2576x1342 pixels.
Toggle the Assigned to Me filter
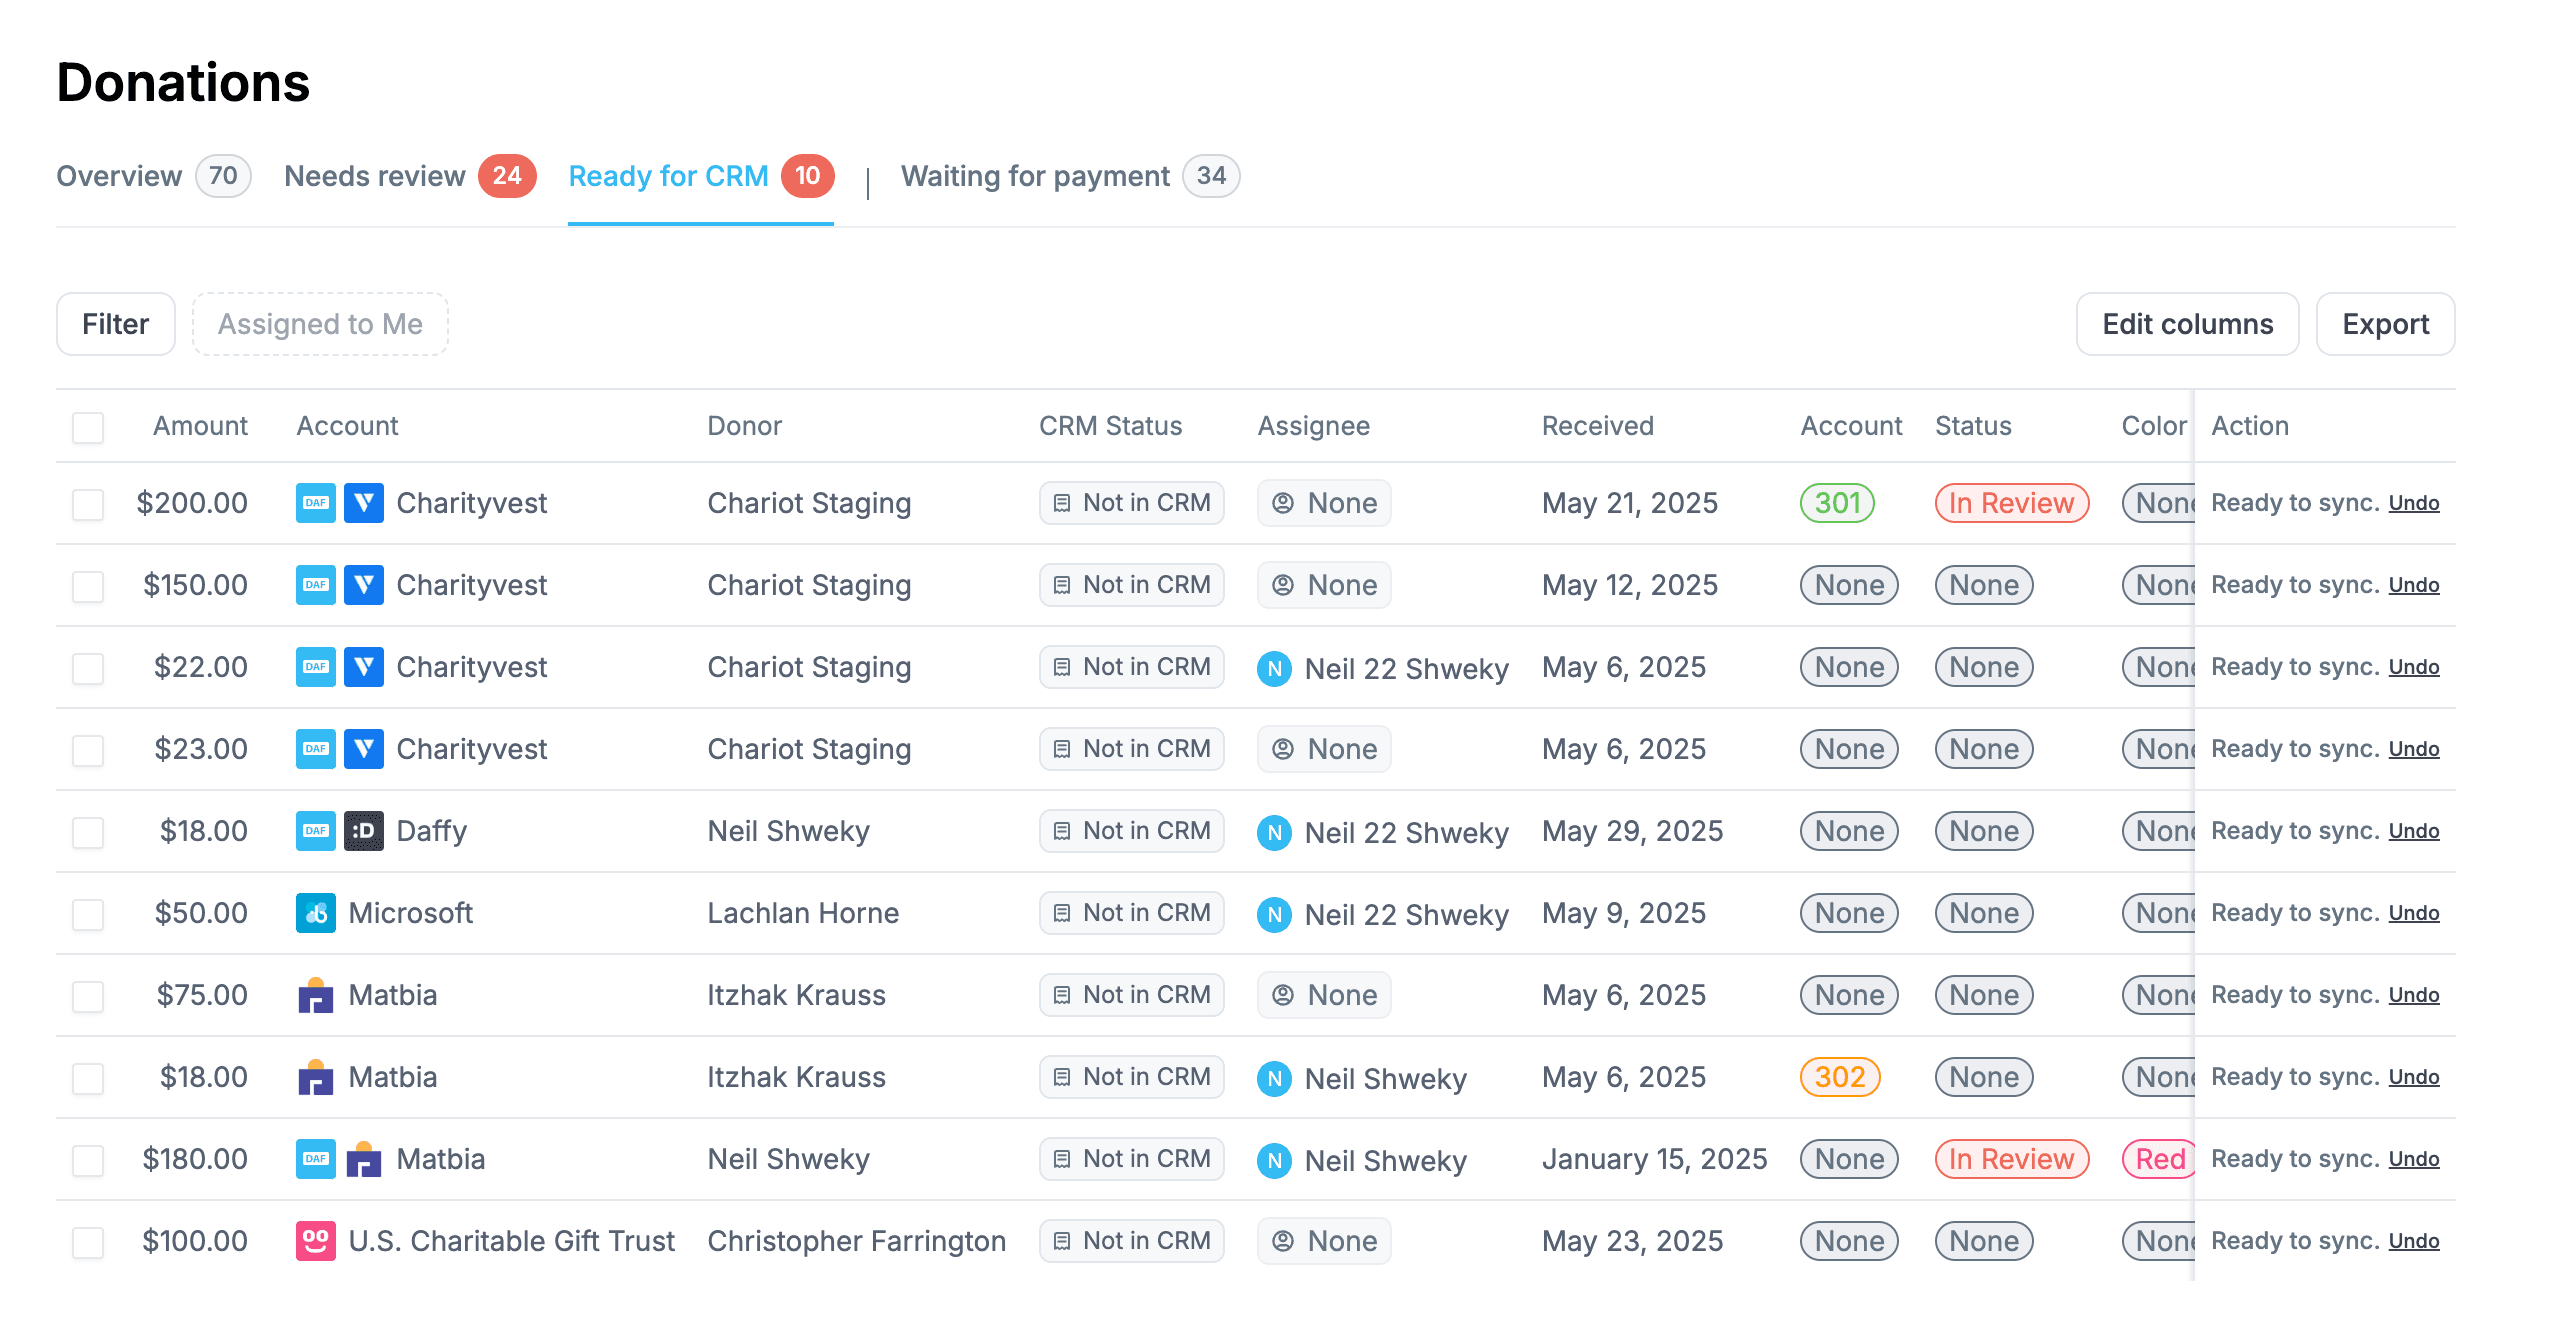click(x=320, y=324)
